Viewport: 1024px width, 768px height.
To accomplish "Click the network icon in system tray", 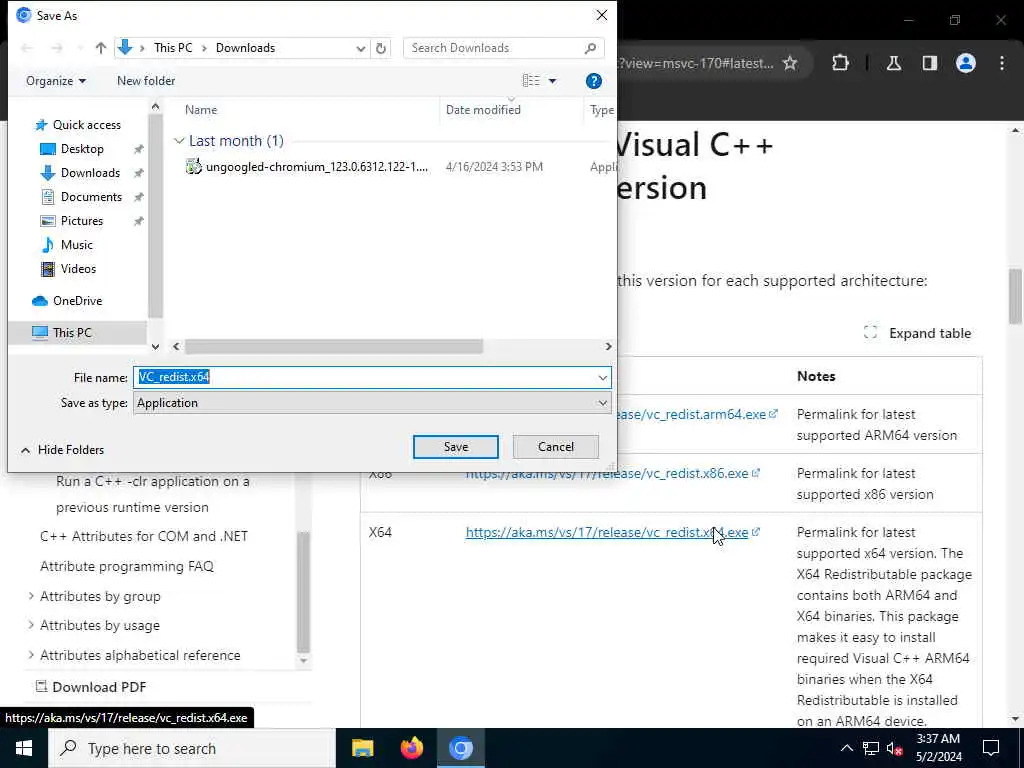I will click(871, 748).
